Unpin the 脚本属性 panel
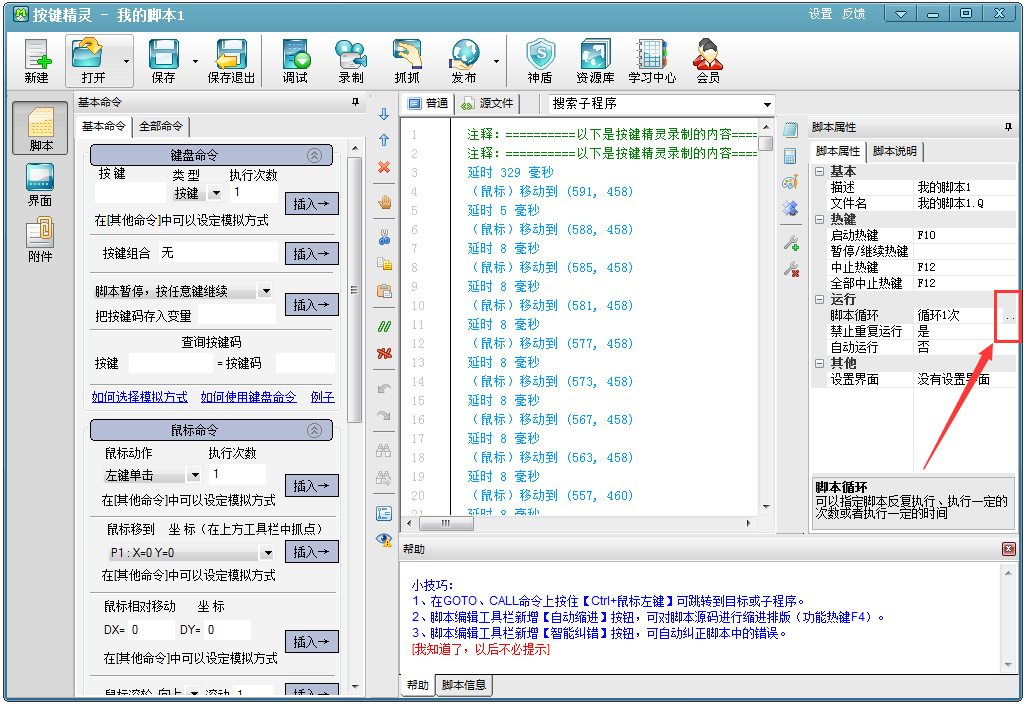 click(1009, 124)
